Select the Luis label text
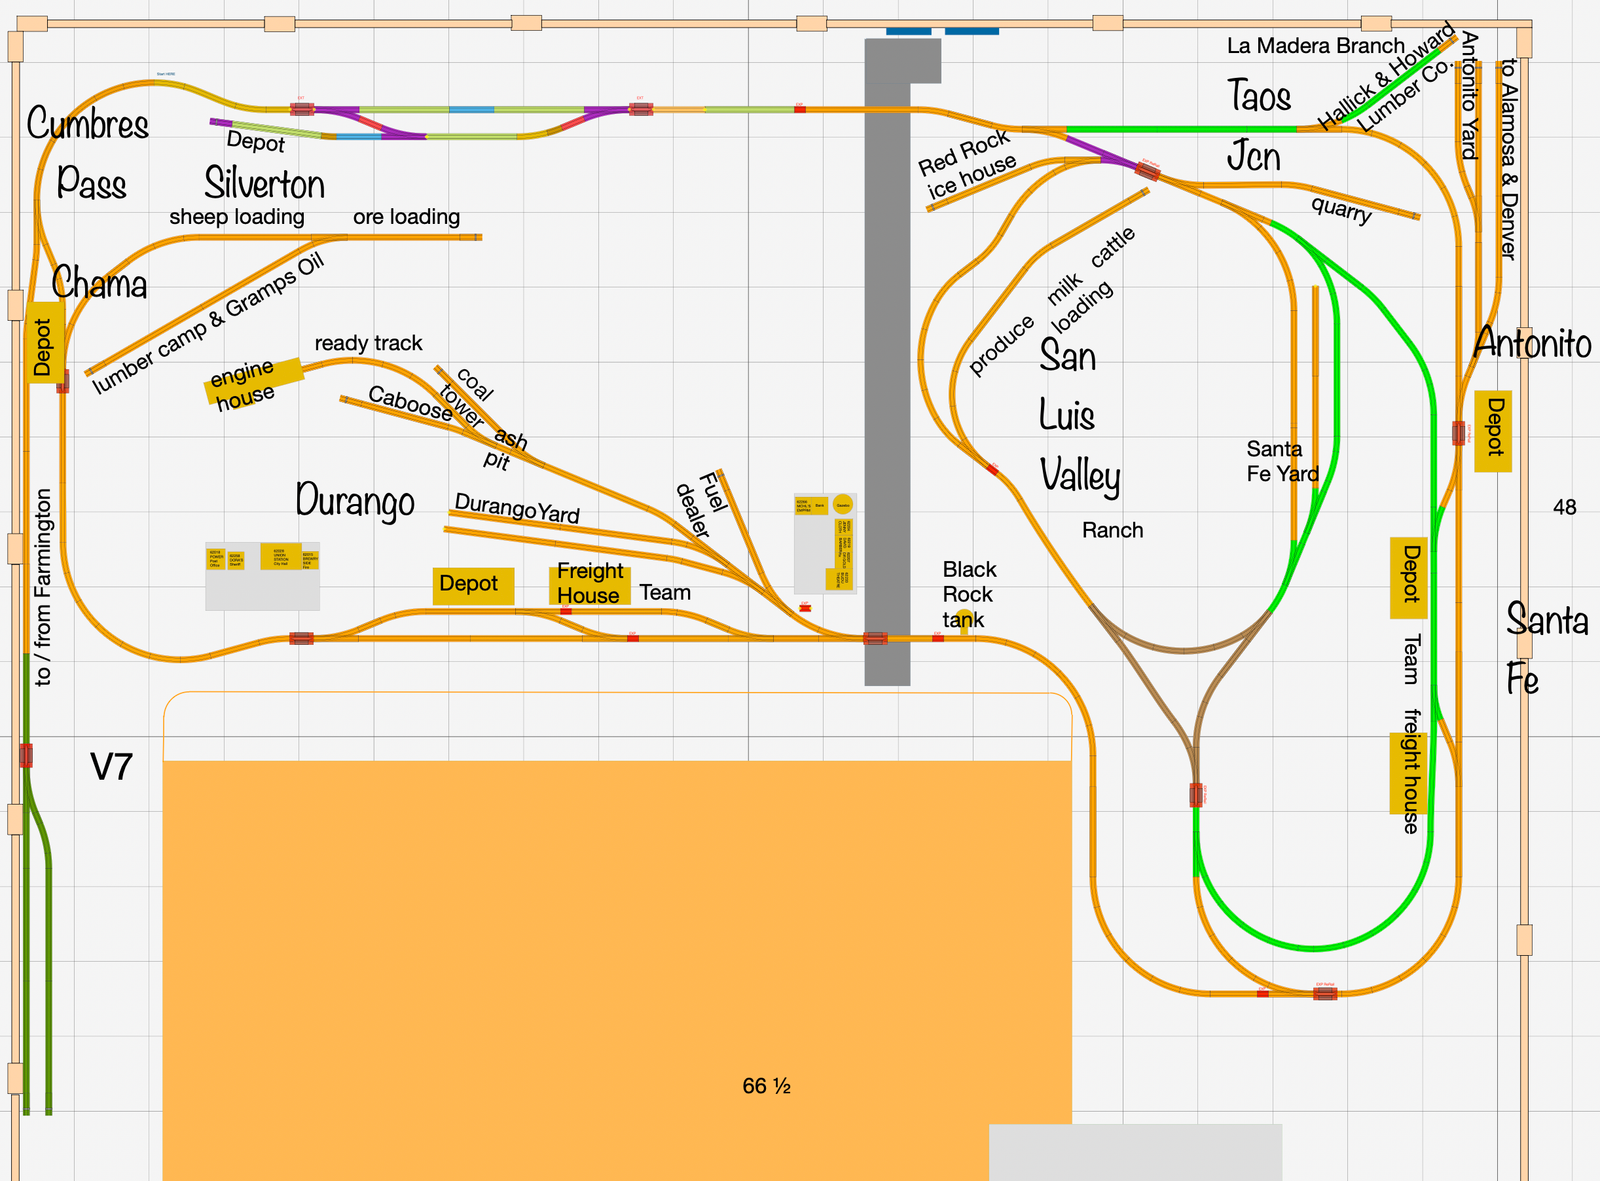The height and width of the screenshot is (1181, 1600). coord(1066,416)
